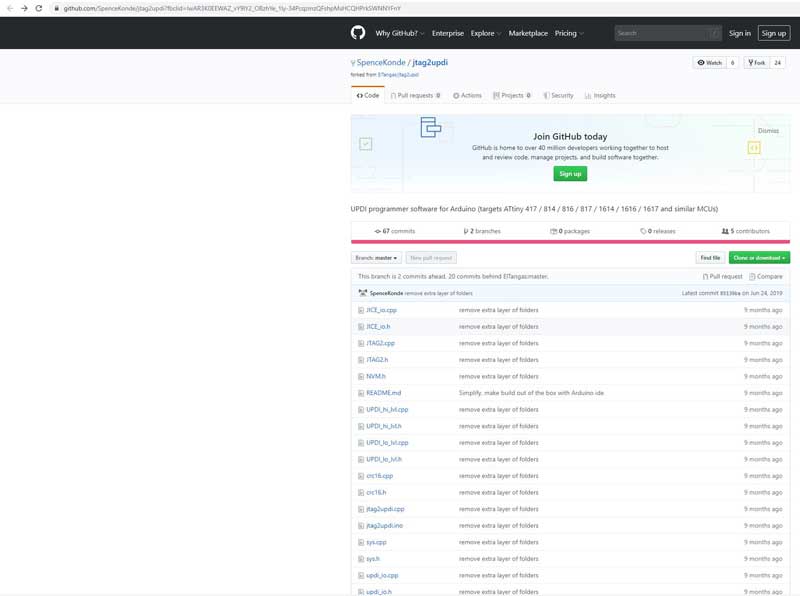The height and width of the screenshot is (596, 800).
Task: Open the jtag2updi.ino file
Action: (384, 526)
